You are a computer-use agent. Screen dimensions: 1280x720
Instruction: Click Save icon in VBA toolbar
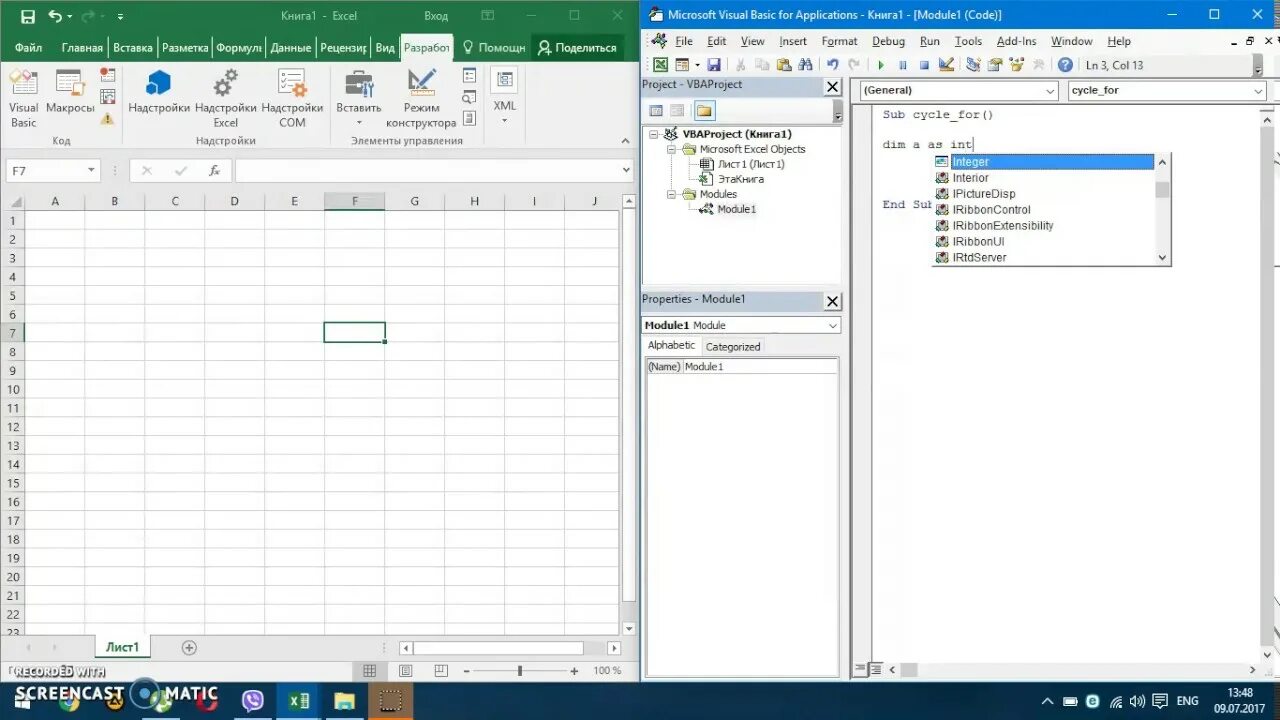point(713,65)
